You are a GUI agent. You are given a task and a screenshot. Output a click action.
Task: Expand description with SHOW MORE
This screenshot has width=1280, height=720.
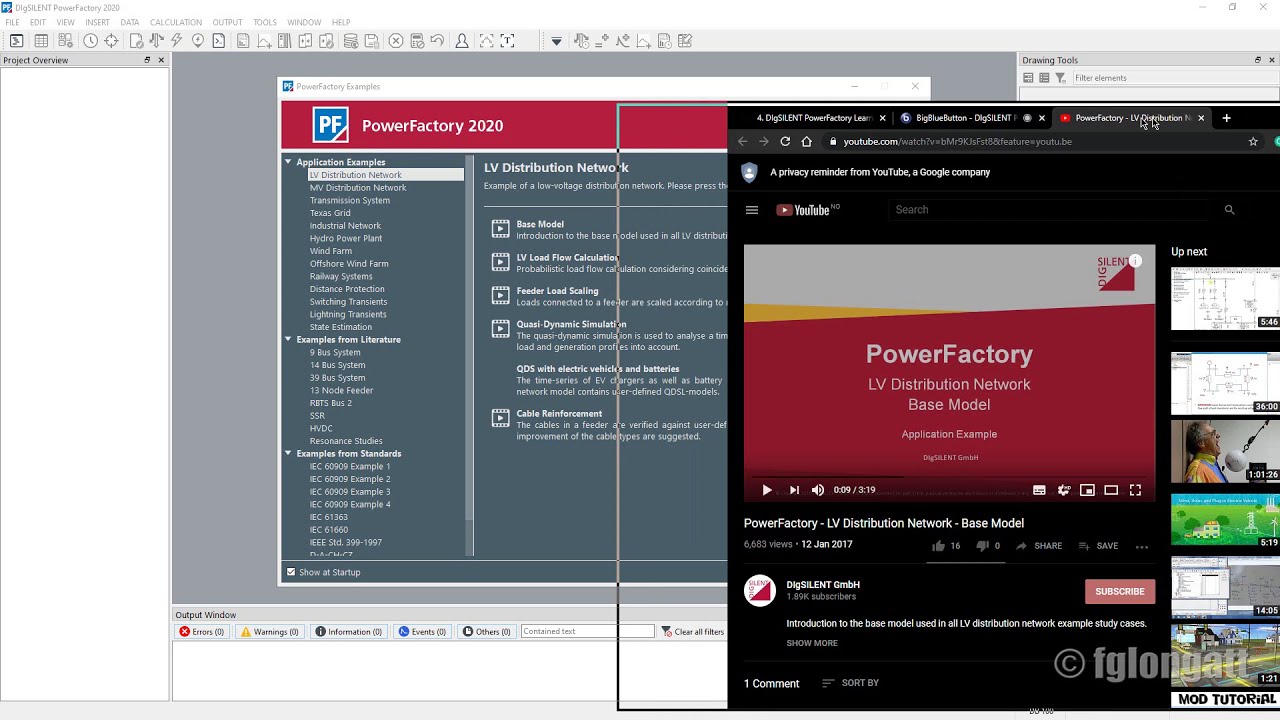pos(812,643)
